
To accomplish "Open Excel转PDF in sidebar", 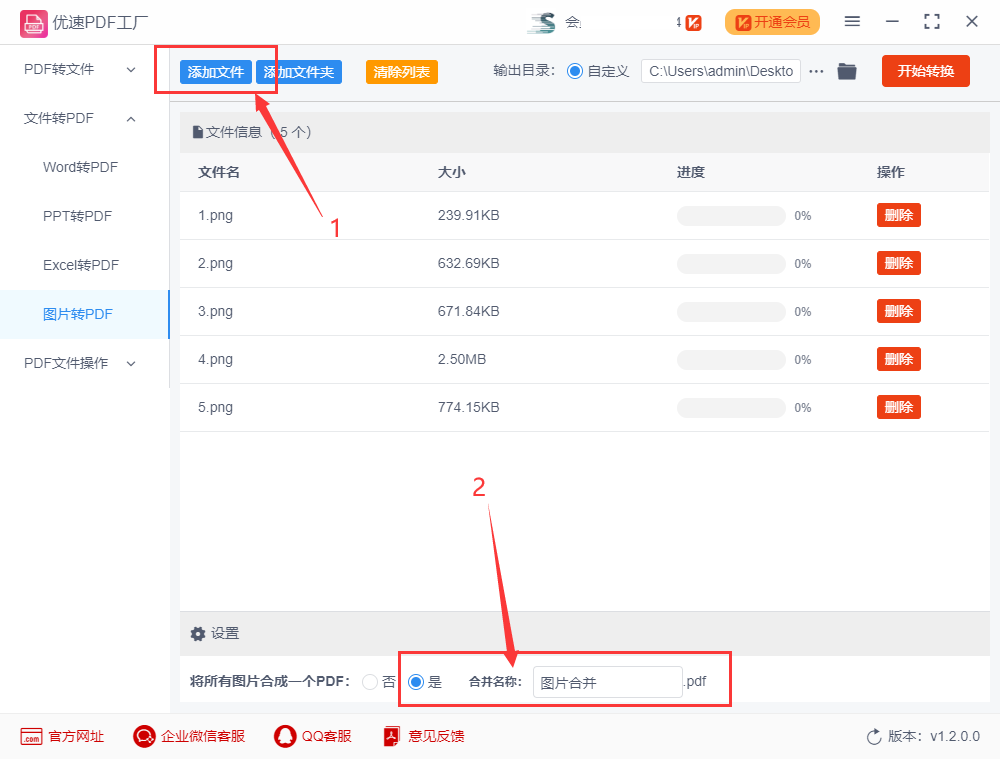I will coord(81,265).
